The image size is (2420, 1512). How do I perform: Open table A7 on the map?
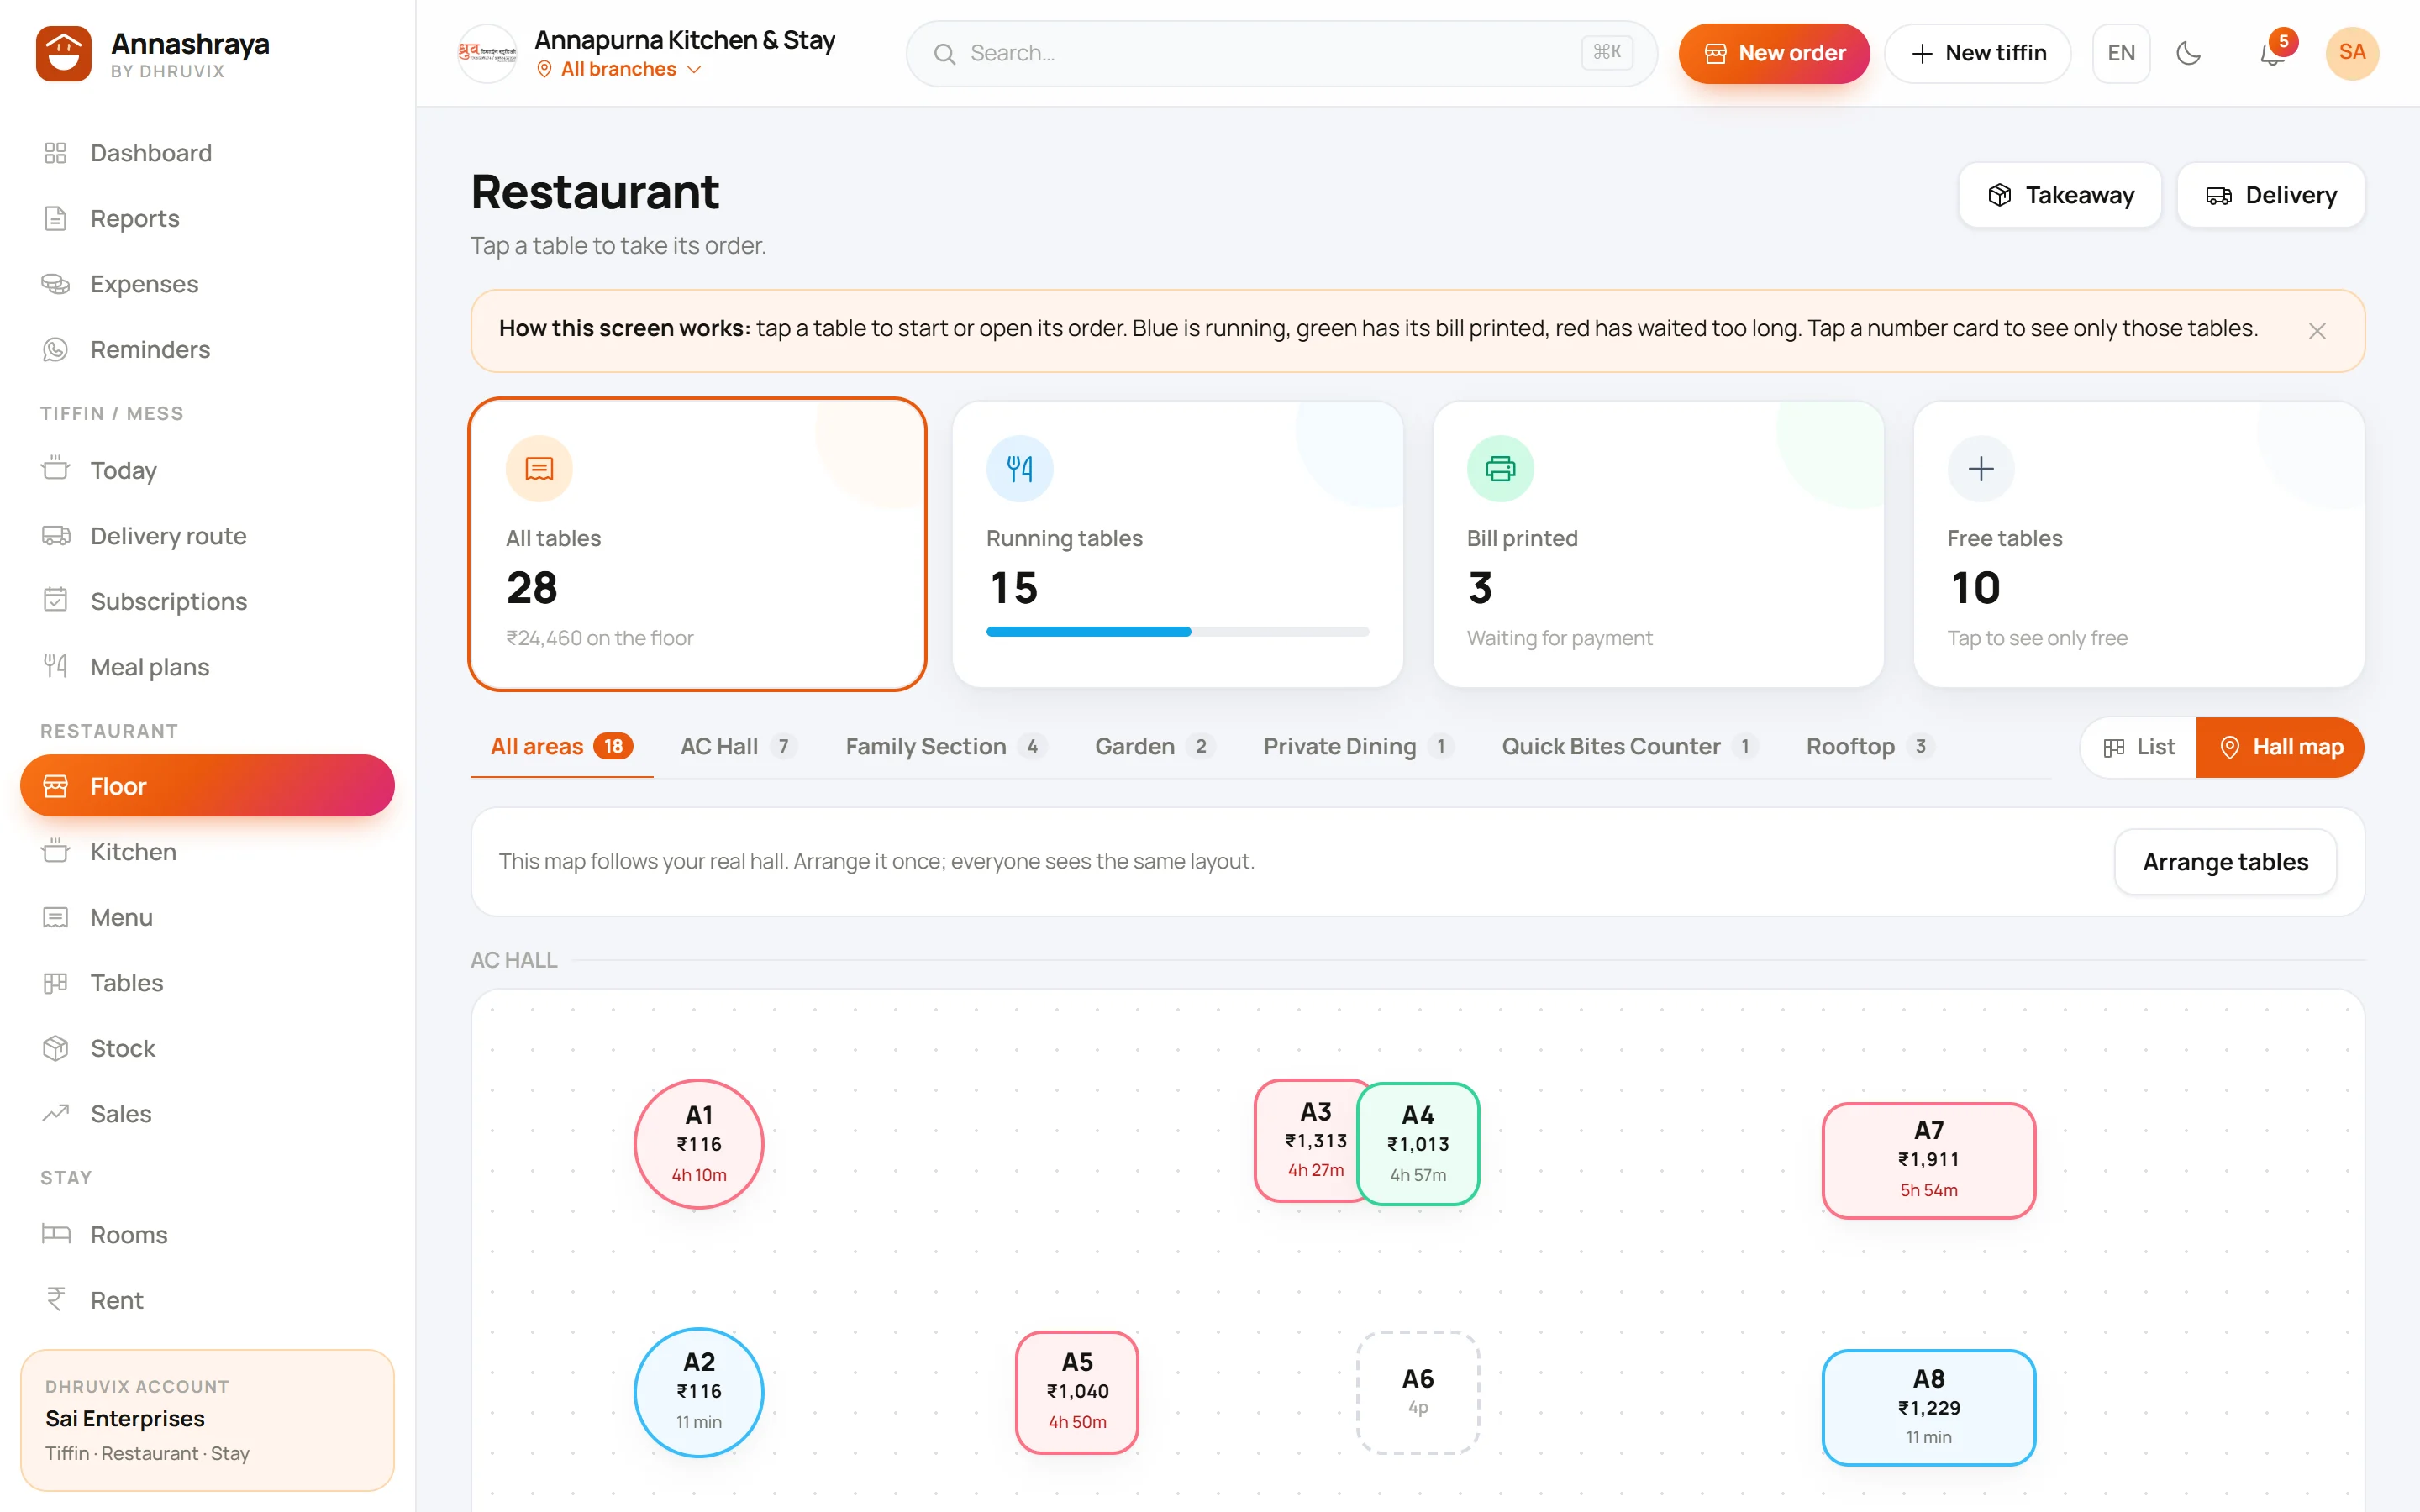click(x=1928, y=1160)
